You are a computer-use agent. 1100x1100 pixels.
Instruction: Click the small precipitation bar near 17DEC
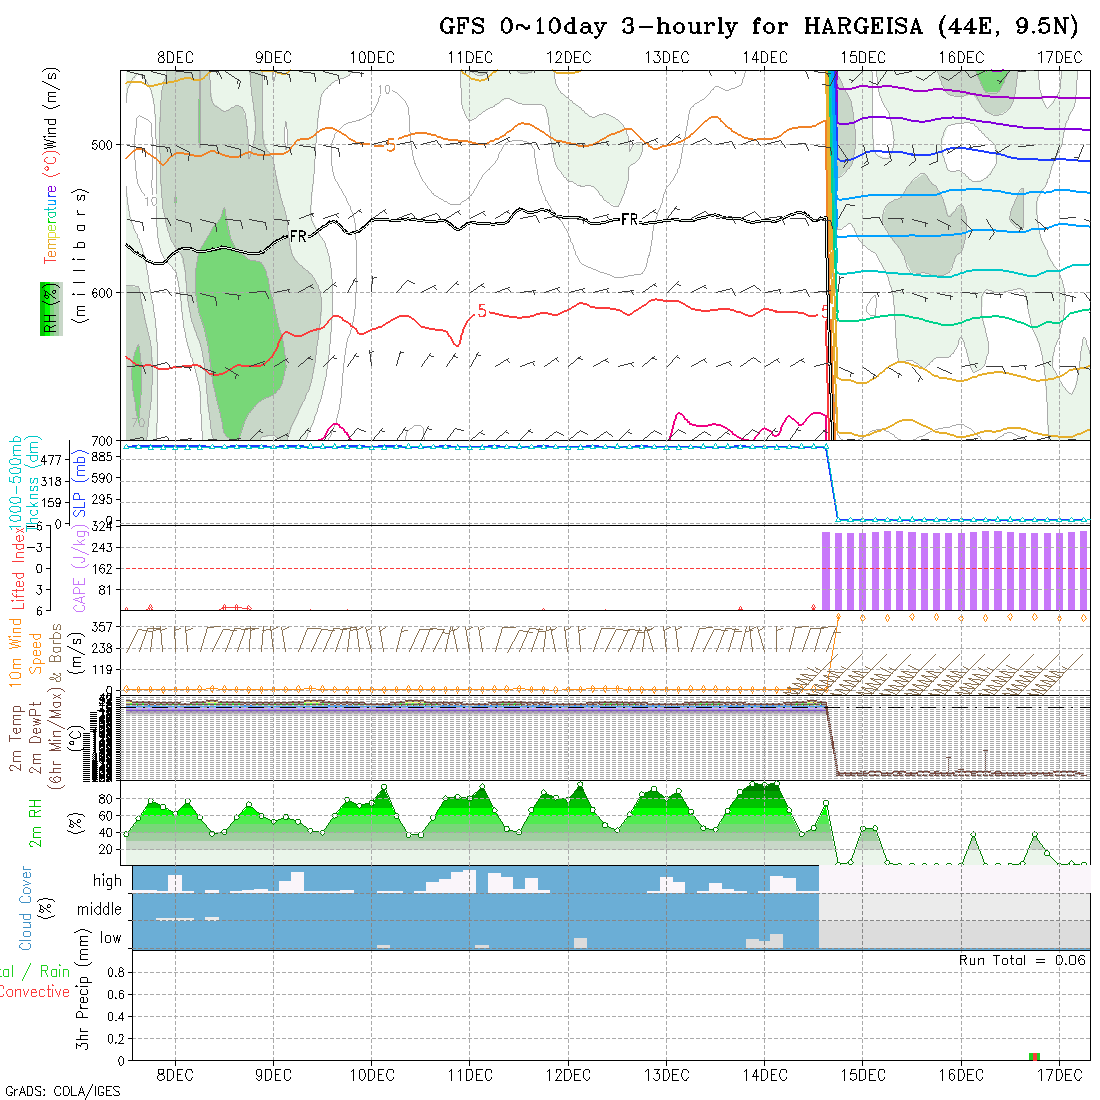pyautogui.click(x=1034, y=1056)
